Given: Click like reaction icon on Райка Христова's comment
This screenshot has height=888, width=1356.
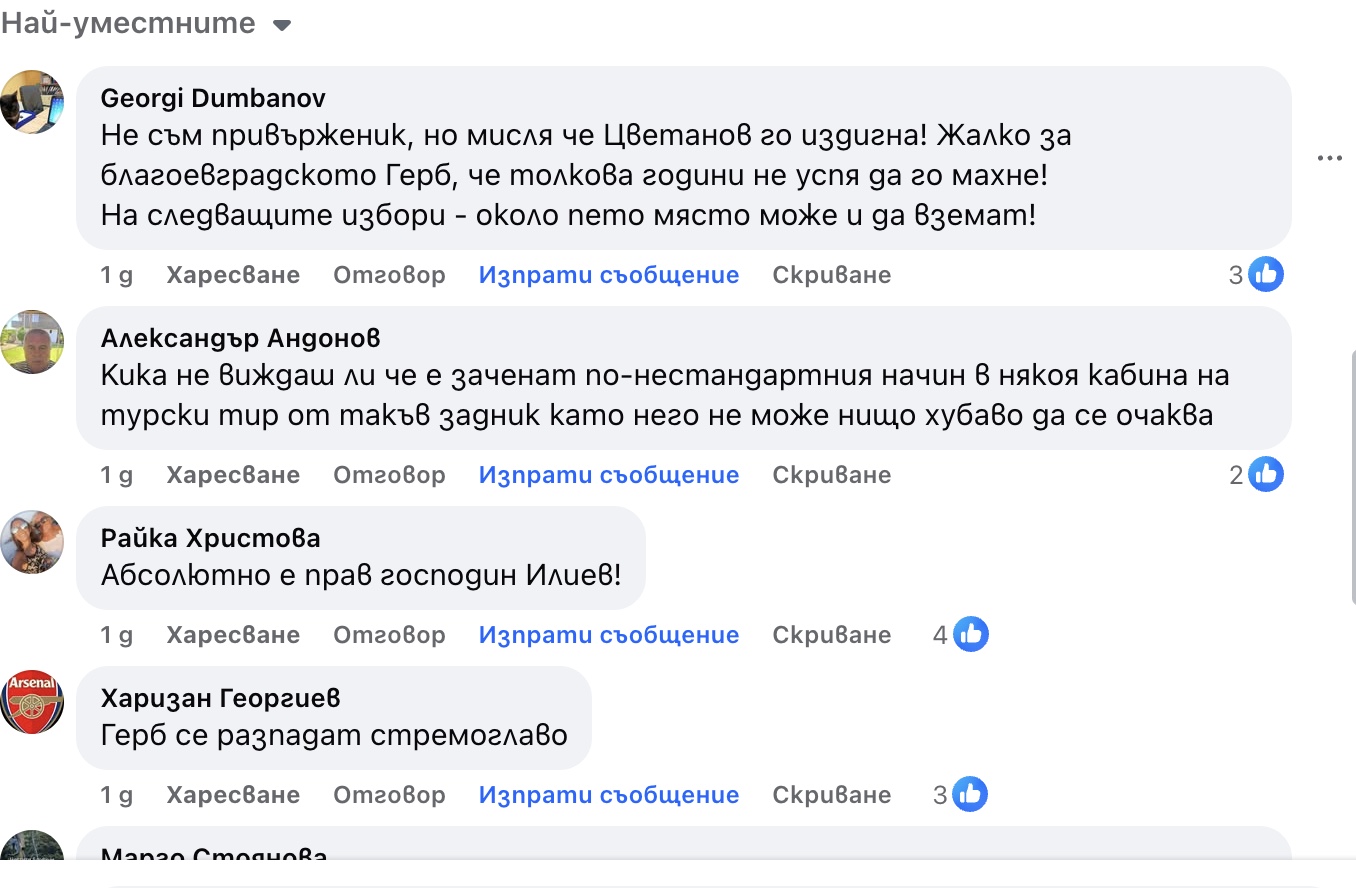Looking at the screenshot, I should [970, 634].
